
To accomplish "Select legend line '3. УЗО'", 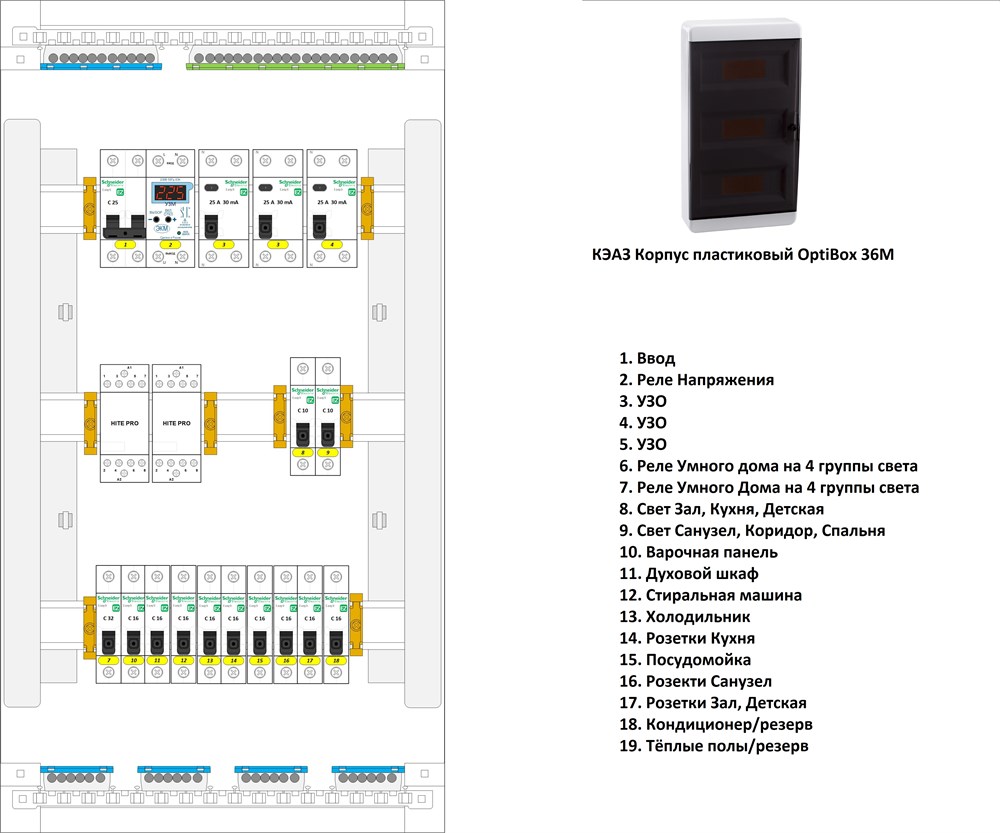I will click(643, 401).
